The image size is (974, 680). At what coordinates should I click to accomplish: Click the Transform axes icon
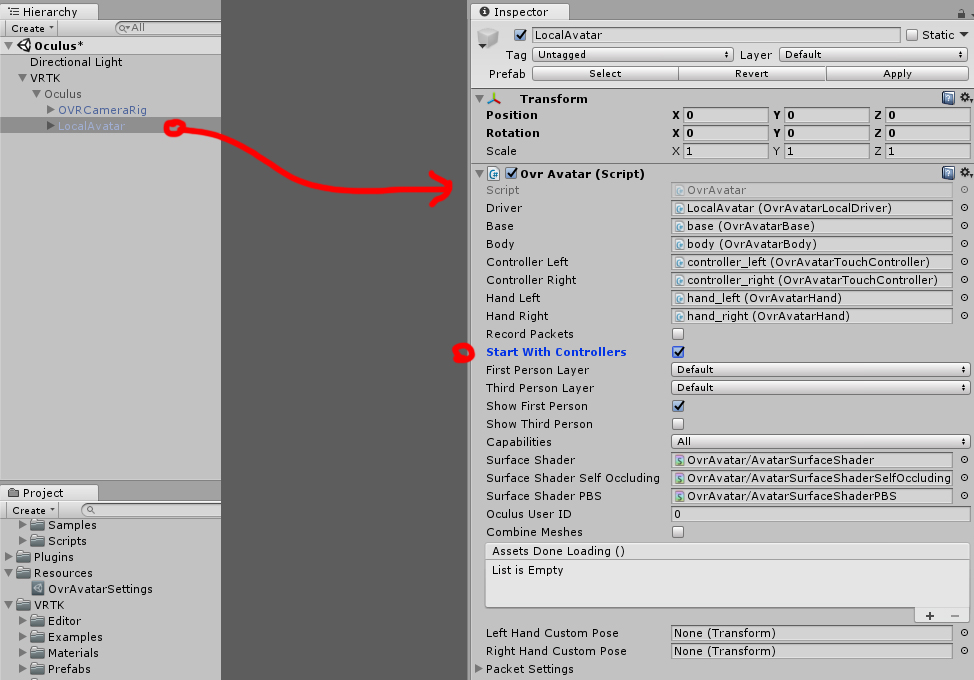coord(494,99)
